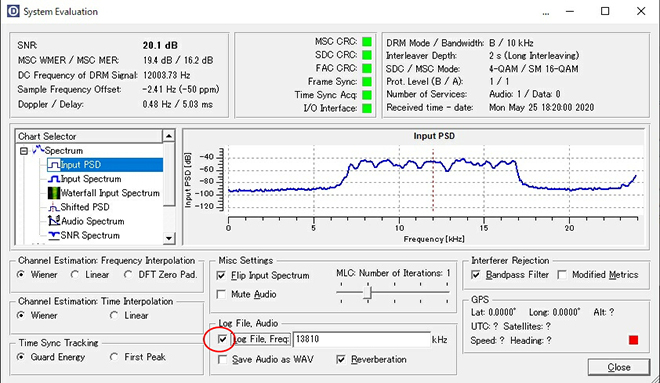Click the Chart Selector scroll-up arrow
Image resolution: width=660 pixels, height=383 pixels.
(x=169, y=136)
